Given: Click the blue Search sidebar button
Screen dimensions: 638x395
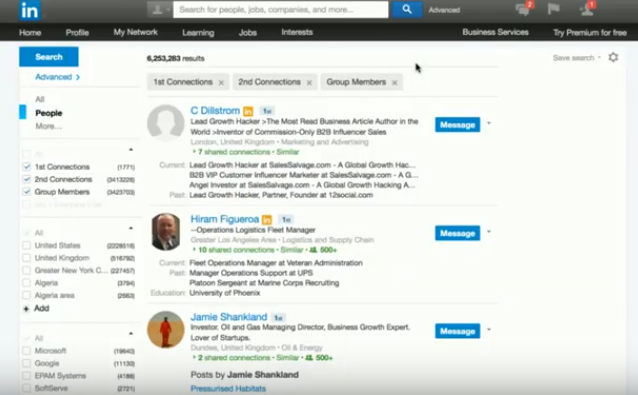Looking at the screenshot, I should tap(49, 57).
